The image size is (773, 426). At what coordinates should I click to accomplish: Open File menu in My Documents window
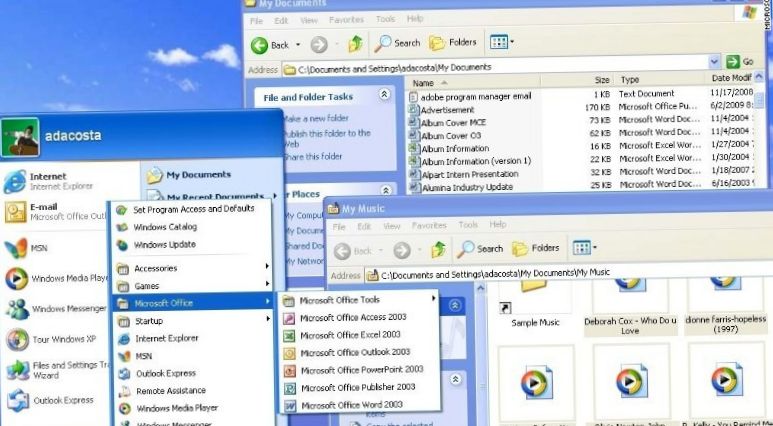click(x=256, y=21)
